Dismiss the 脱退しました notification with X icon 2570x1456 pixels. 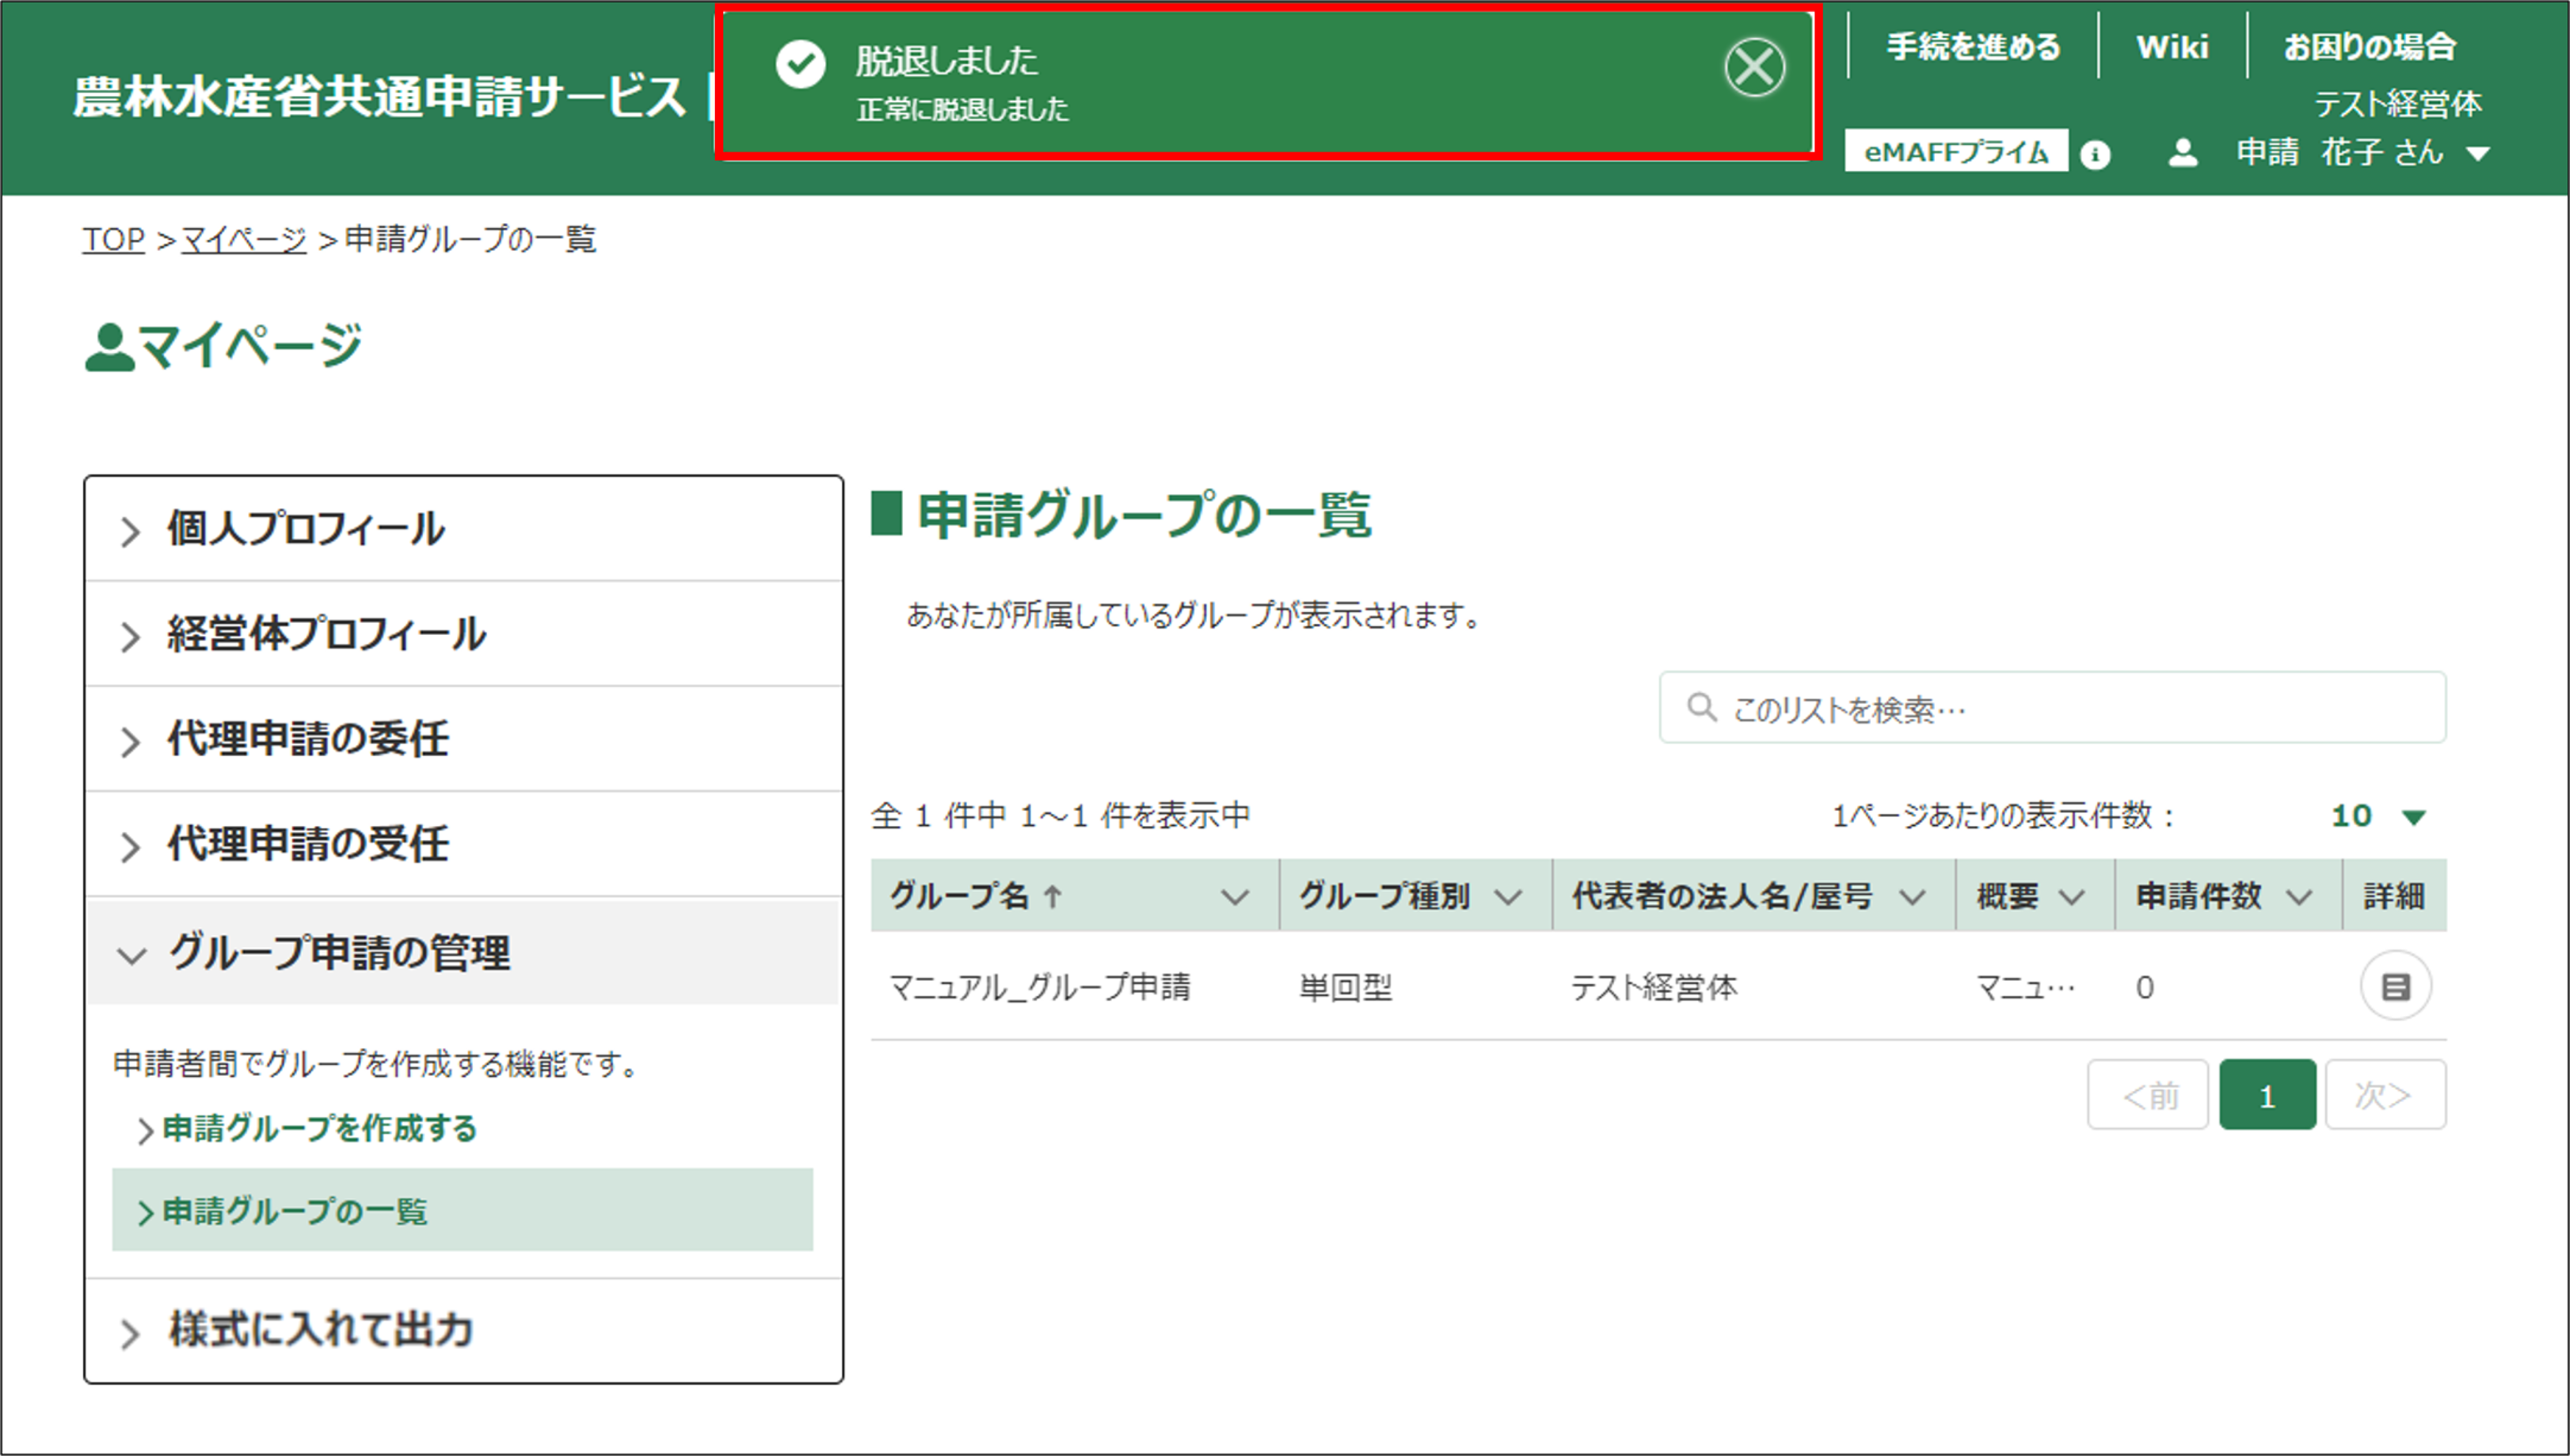click(x=1754, y=68)
